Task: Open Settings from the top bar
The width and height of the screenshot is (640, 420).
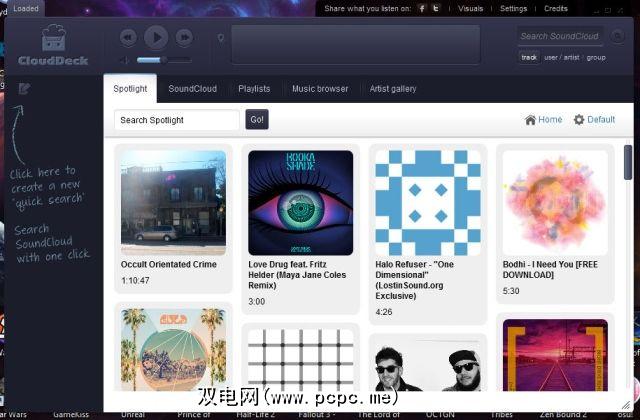Action: 513,9
